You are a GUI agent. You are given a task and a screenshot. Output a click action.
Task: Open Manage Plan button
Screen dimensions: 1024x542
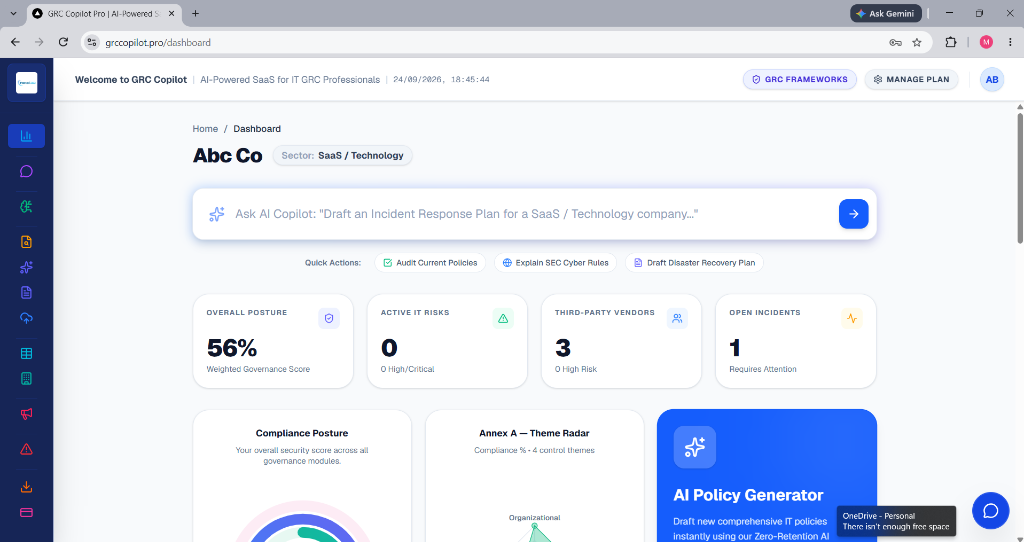coord(912,80)
